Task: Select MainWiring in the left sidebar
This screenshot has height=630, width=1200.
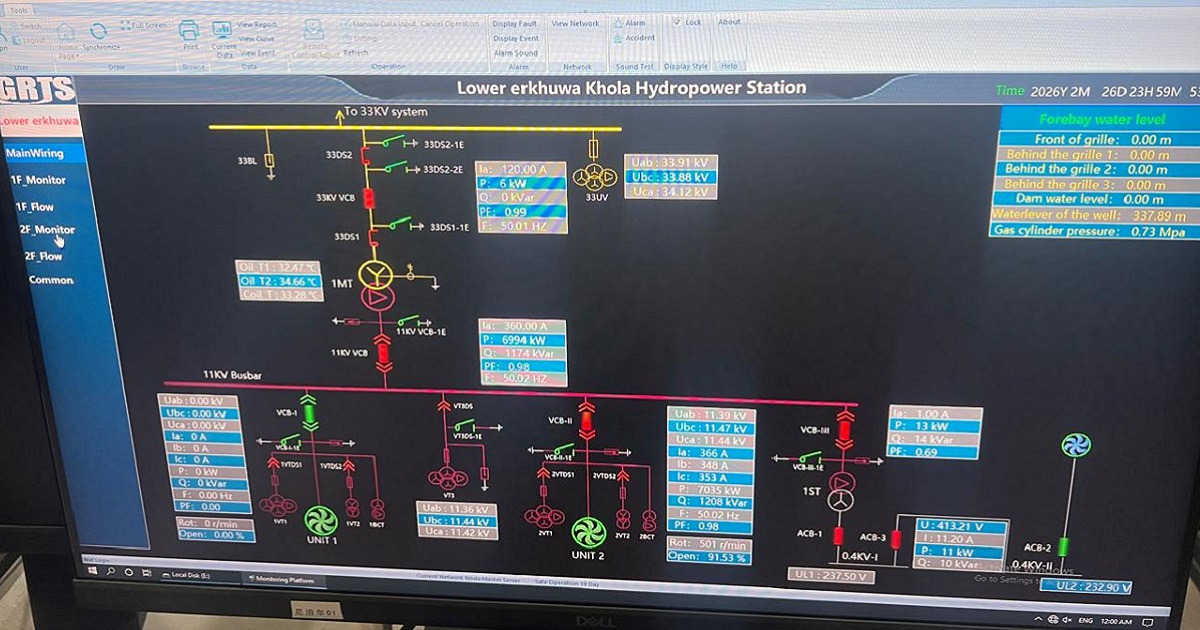Action: tap(35, 153)
